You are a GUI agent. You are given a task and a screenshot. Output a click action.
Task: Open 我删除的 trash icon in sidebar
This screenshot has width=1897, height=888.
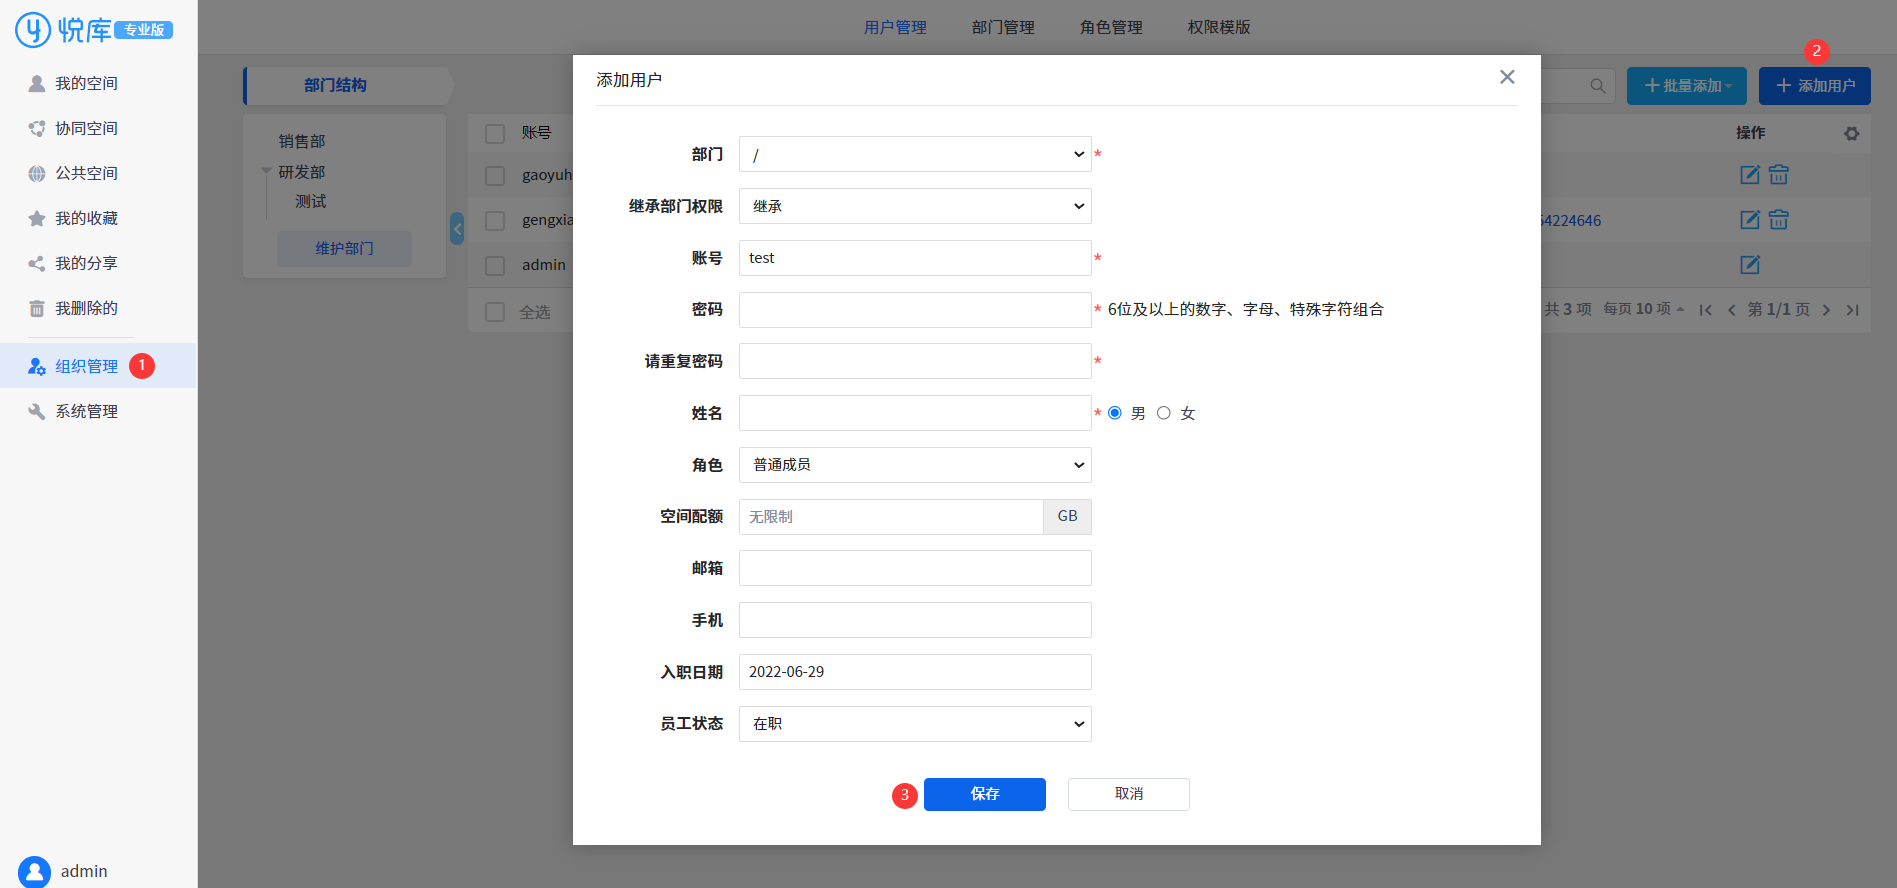tap(37, 308)
